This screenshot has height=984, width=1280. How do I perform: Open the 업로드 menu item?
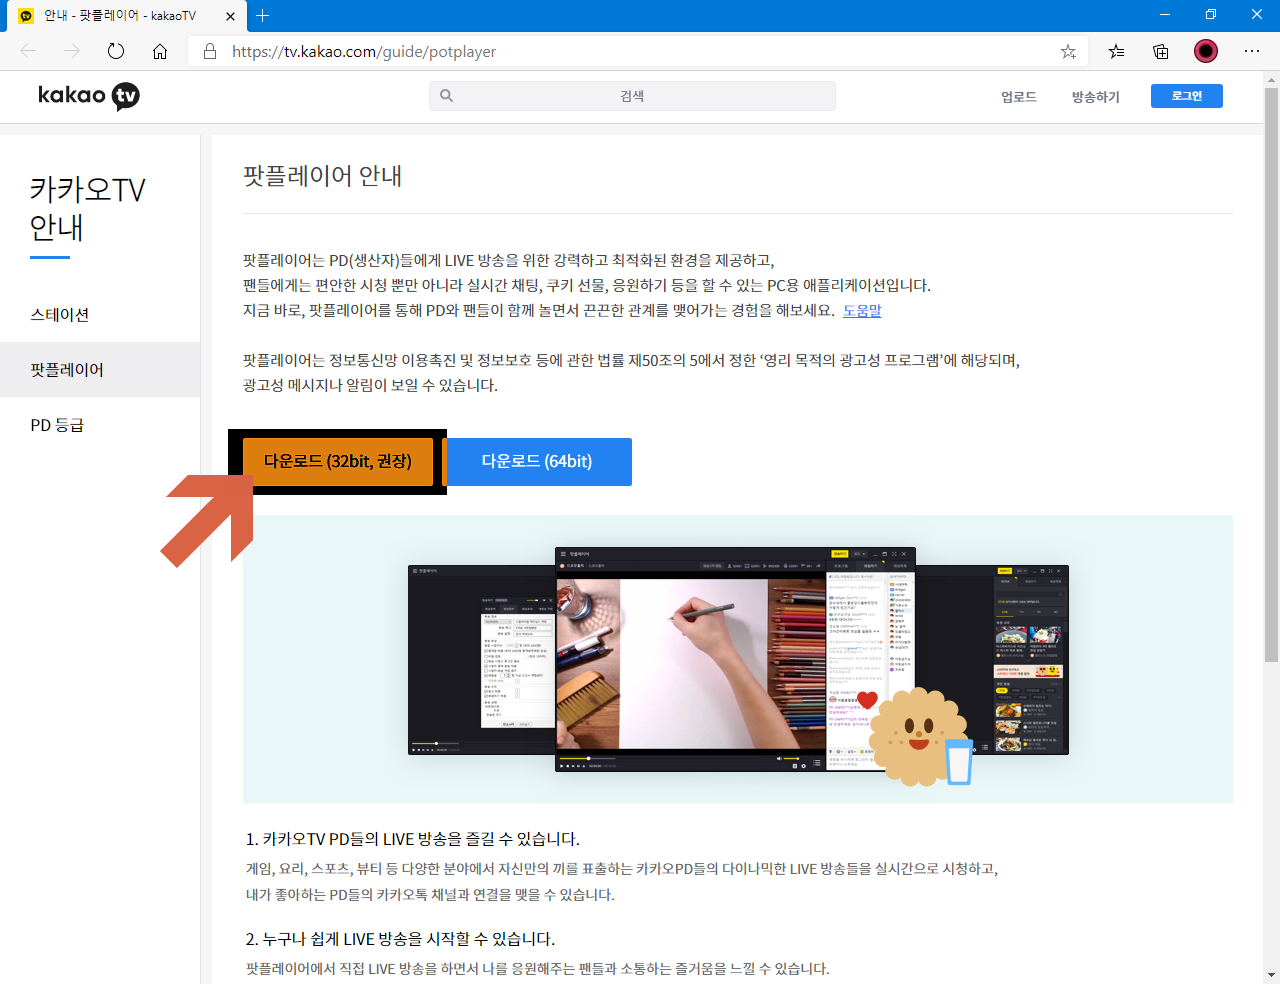(x=1019, y=97)
